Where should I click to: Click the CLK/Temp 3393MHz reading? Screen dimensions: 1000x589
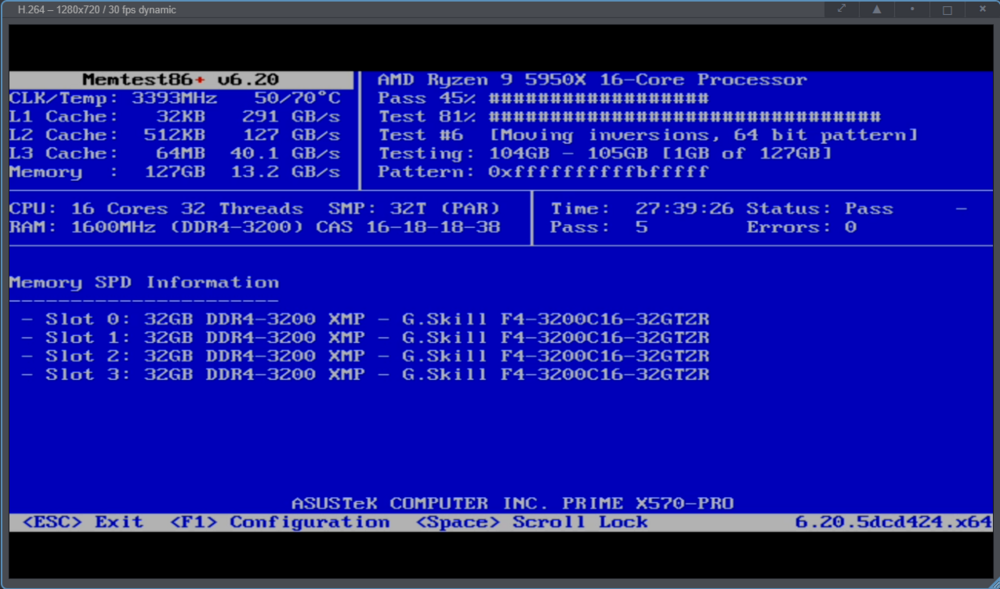click(113, 98)
